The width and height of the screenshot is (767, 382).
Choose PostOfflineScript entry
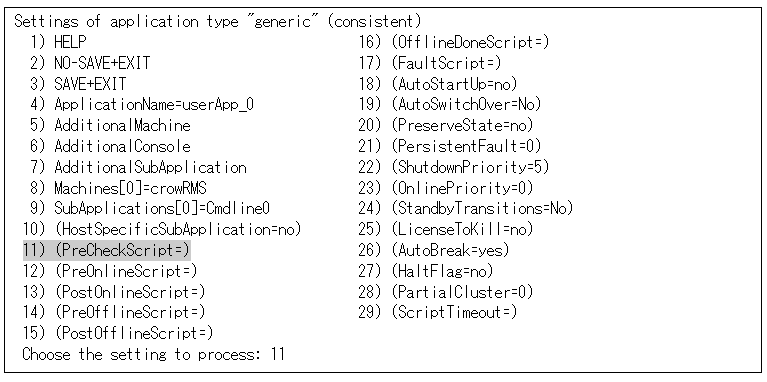[118, 334]
